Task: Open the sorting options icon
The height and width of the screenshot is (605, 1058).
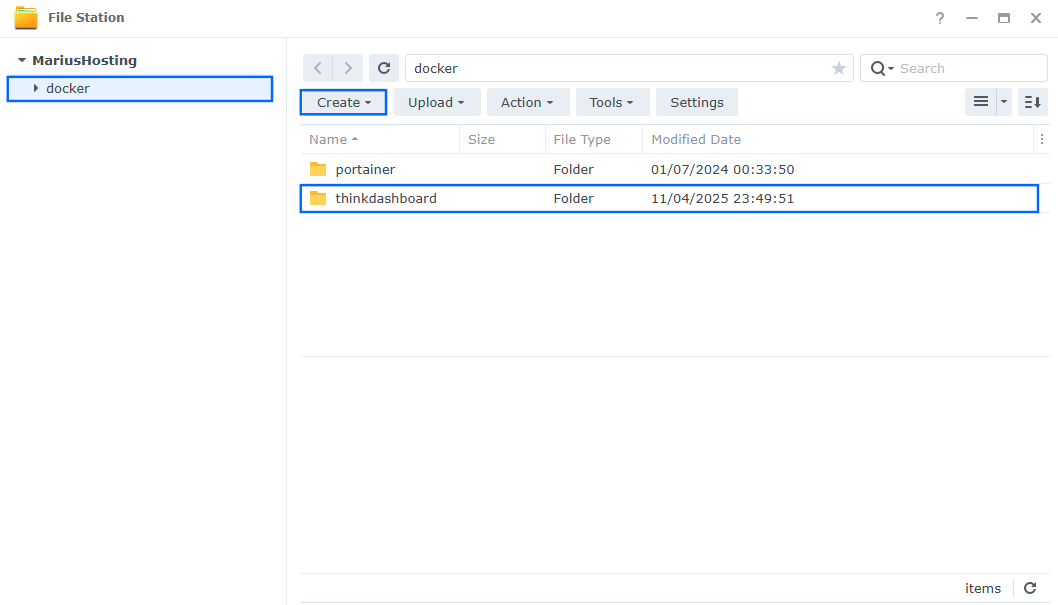Action: 1032,101
